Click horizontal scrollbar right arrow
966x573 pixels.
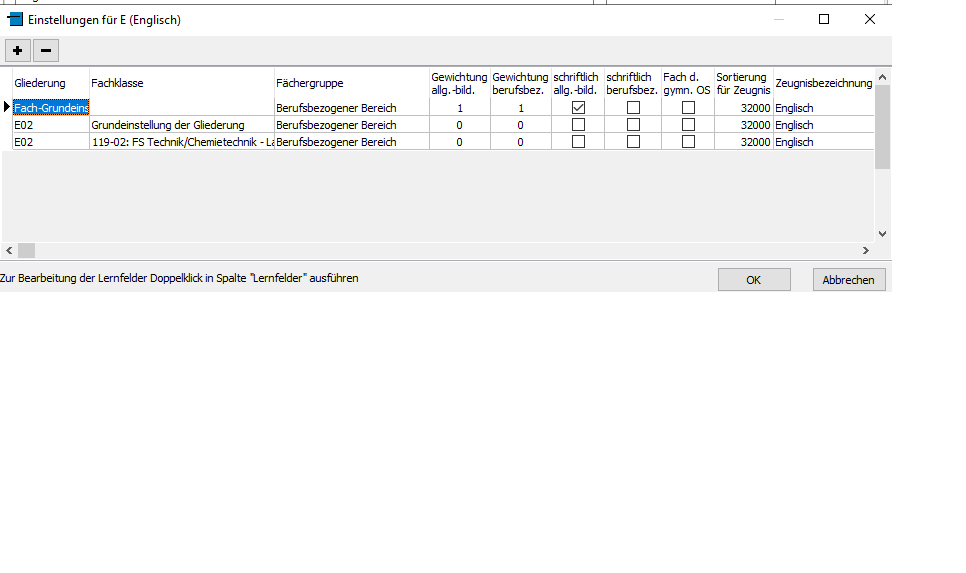[x=866, y=250]
